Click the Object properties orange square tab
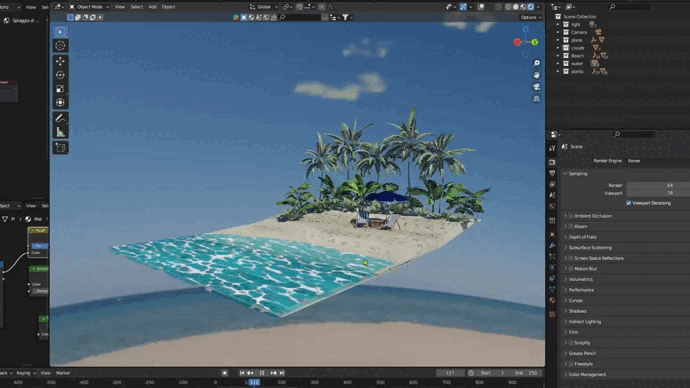Screen dimensions: 690x388 click(552, 234)
